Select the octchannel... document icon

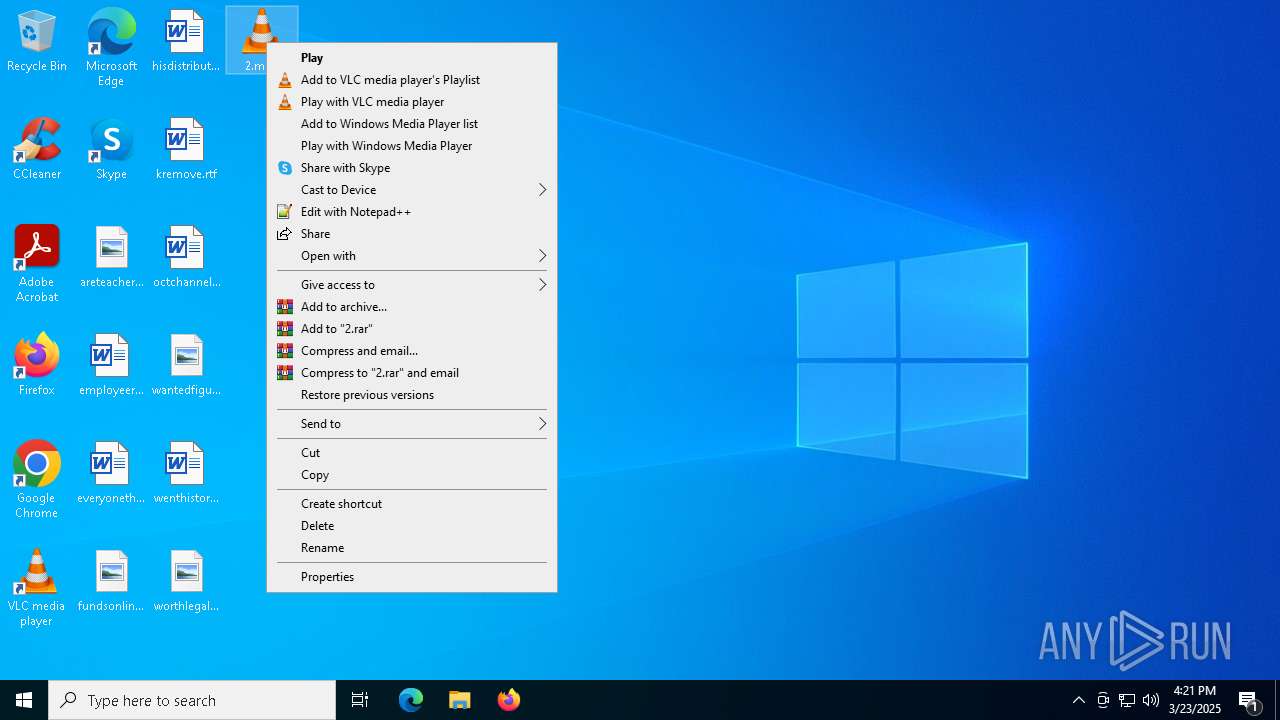186,257
